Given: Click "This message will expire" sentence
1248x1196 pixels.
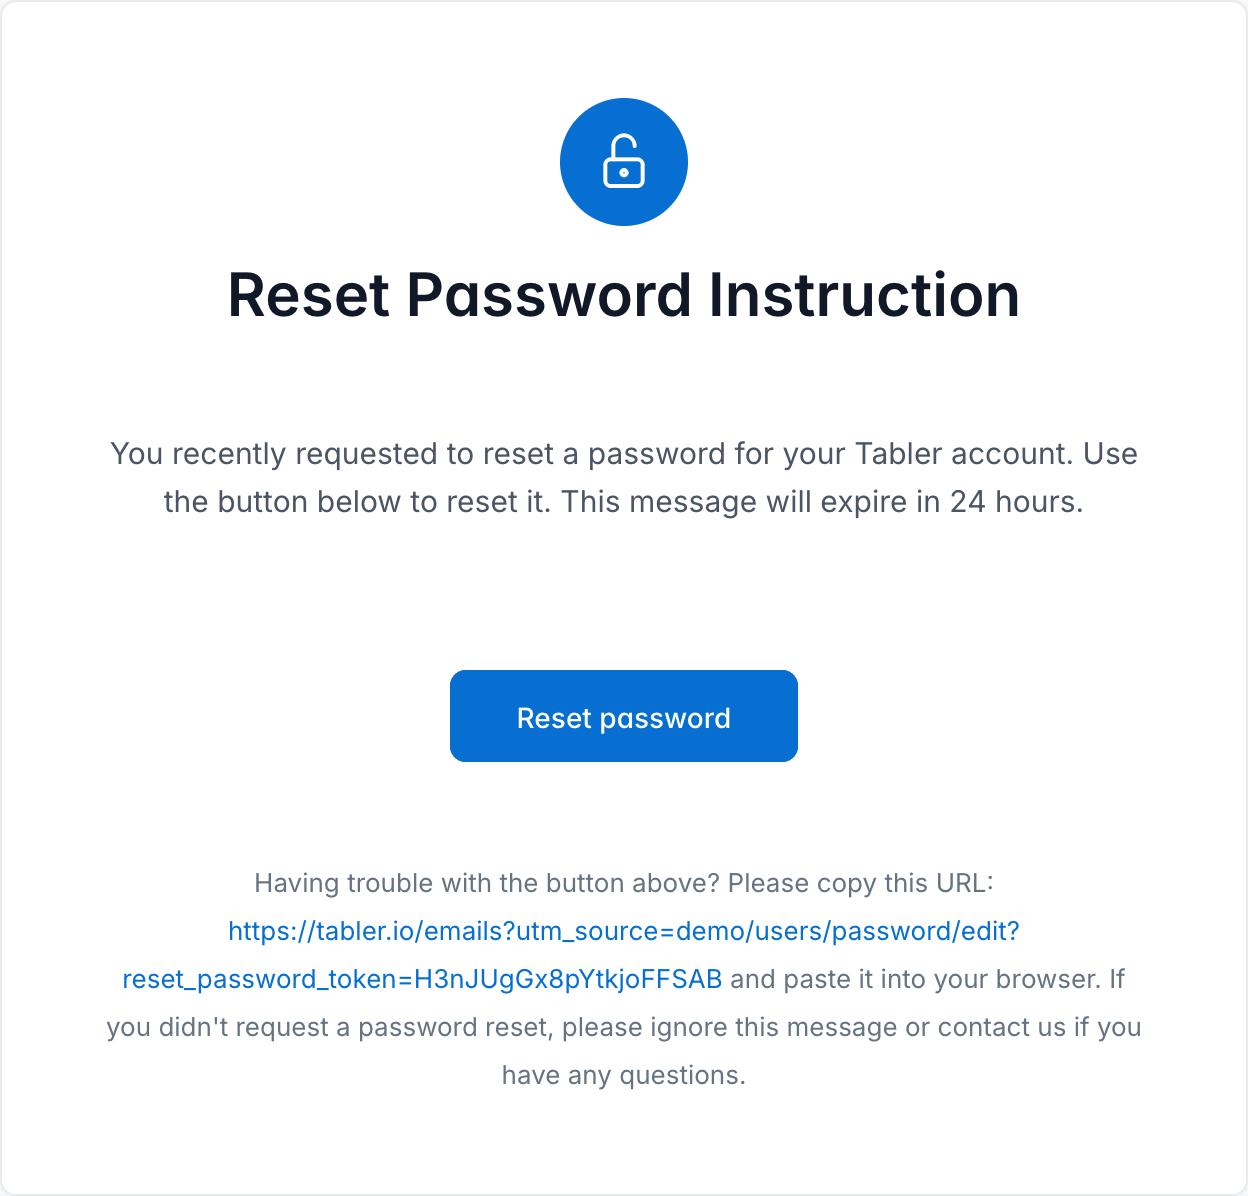Looking at the screenshot, I should tap(735, 502).
